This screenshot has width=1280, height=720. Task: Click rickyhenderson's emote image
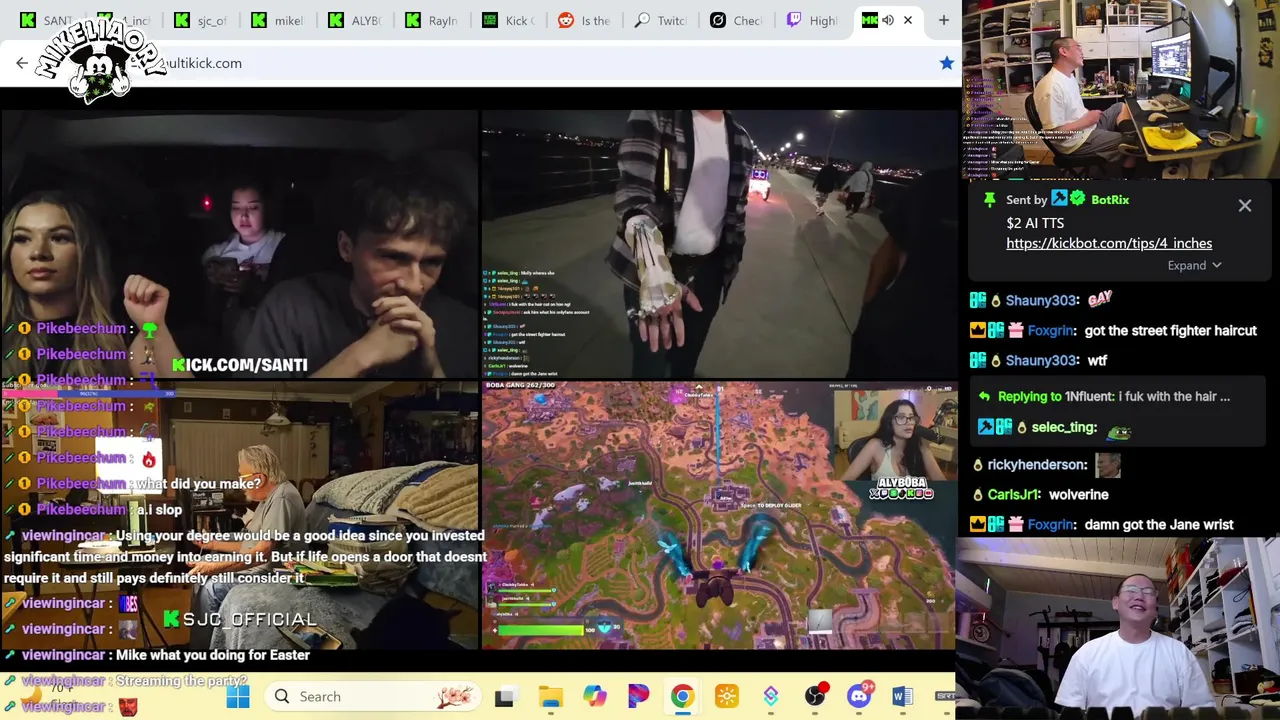coord(1108,465)
